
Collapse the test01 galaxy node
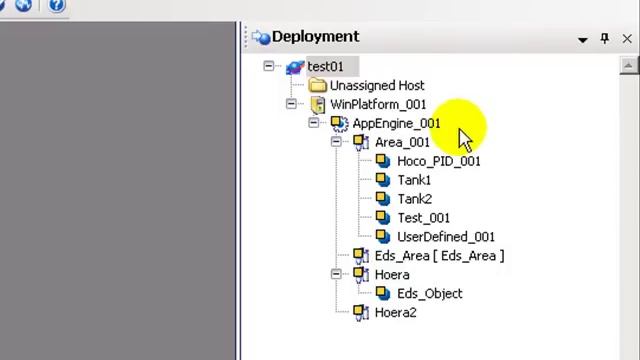tap(269, 66)
